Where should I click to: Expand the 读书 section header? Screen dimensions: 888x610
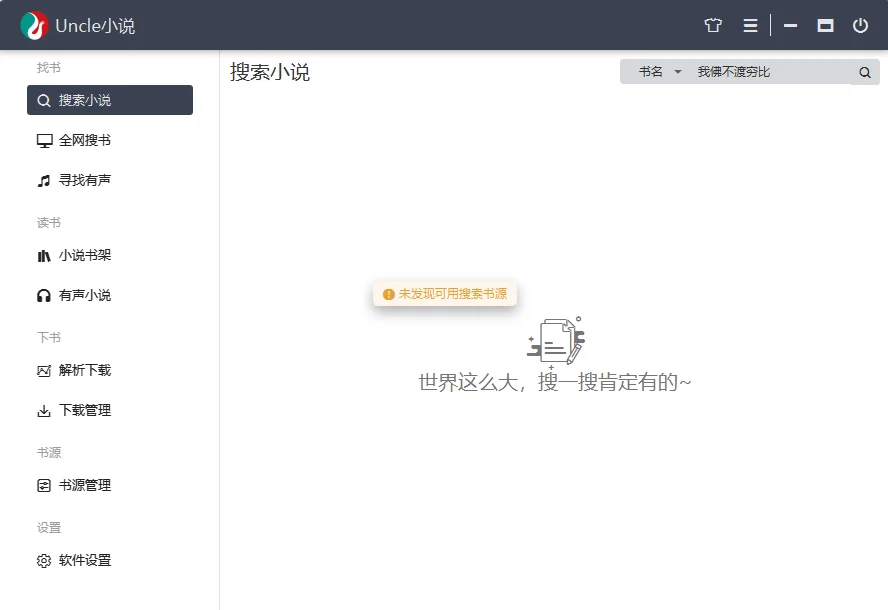click(x=48, y=222)
